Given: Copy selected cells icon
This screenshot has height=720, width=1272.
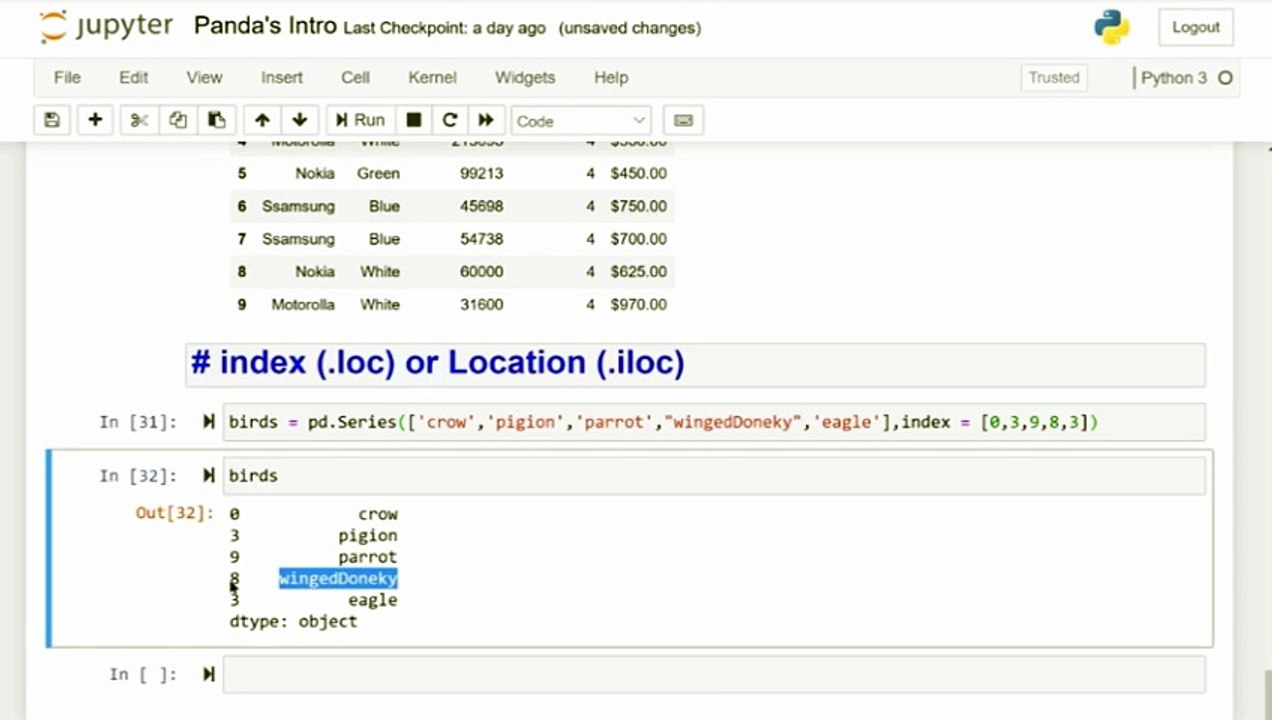Looking at the screenshot, I should pos(178,120).
